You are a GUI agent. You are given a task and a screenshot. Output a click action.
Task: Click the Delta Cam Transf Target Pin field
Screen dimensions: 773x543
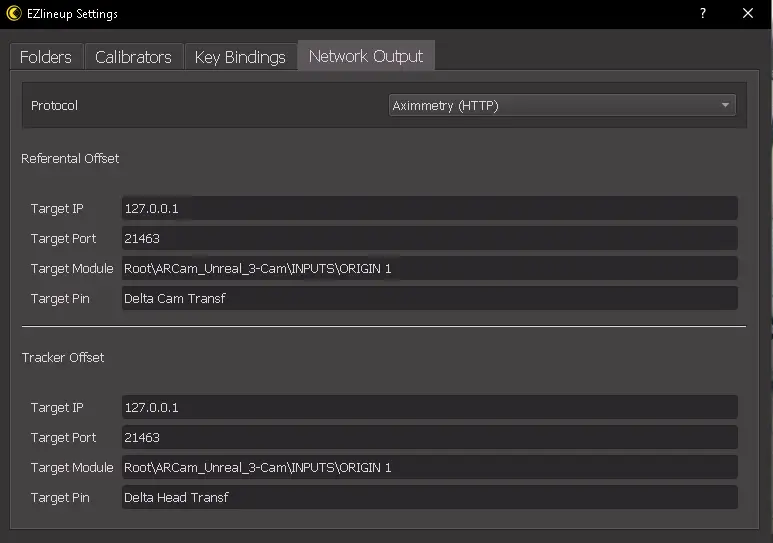click(x=429, y=298)
